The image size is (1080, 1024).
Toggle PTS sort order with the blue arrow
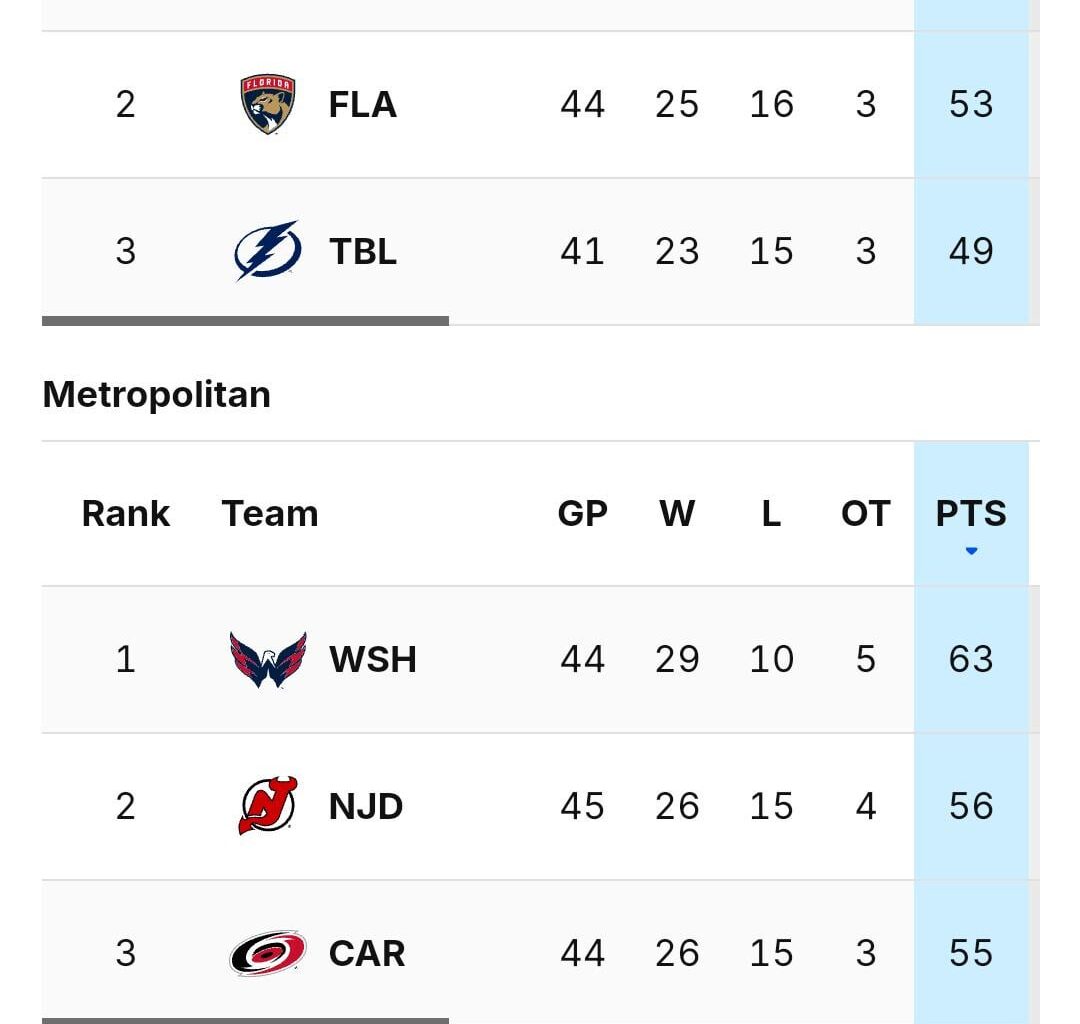pyautogui.click(x=969, y=549)
